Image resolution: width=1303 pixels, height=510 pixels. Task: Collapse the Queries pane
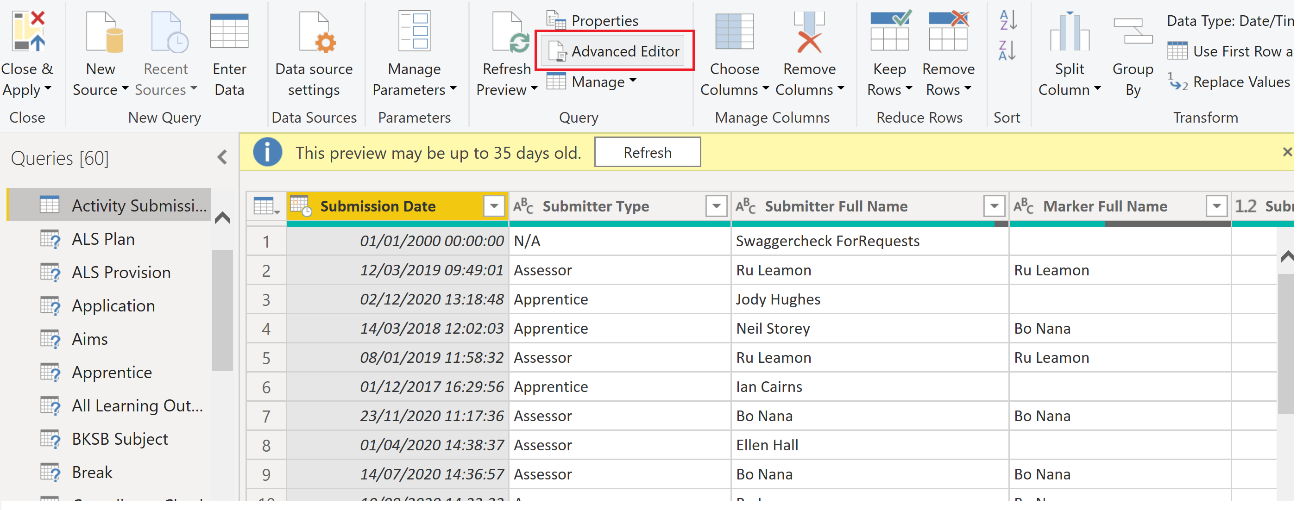coord(222,157)
